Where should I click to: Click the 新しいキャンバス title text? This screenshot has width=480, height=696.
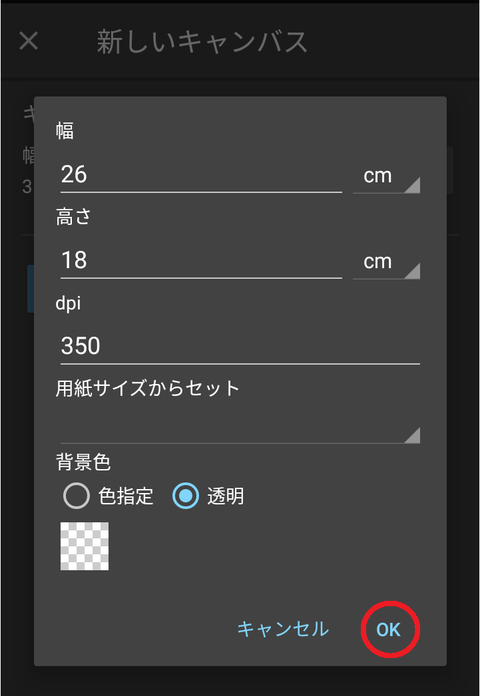point(202,42)
